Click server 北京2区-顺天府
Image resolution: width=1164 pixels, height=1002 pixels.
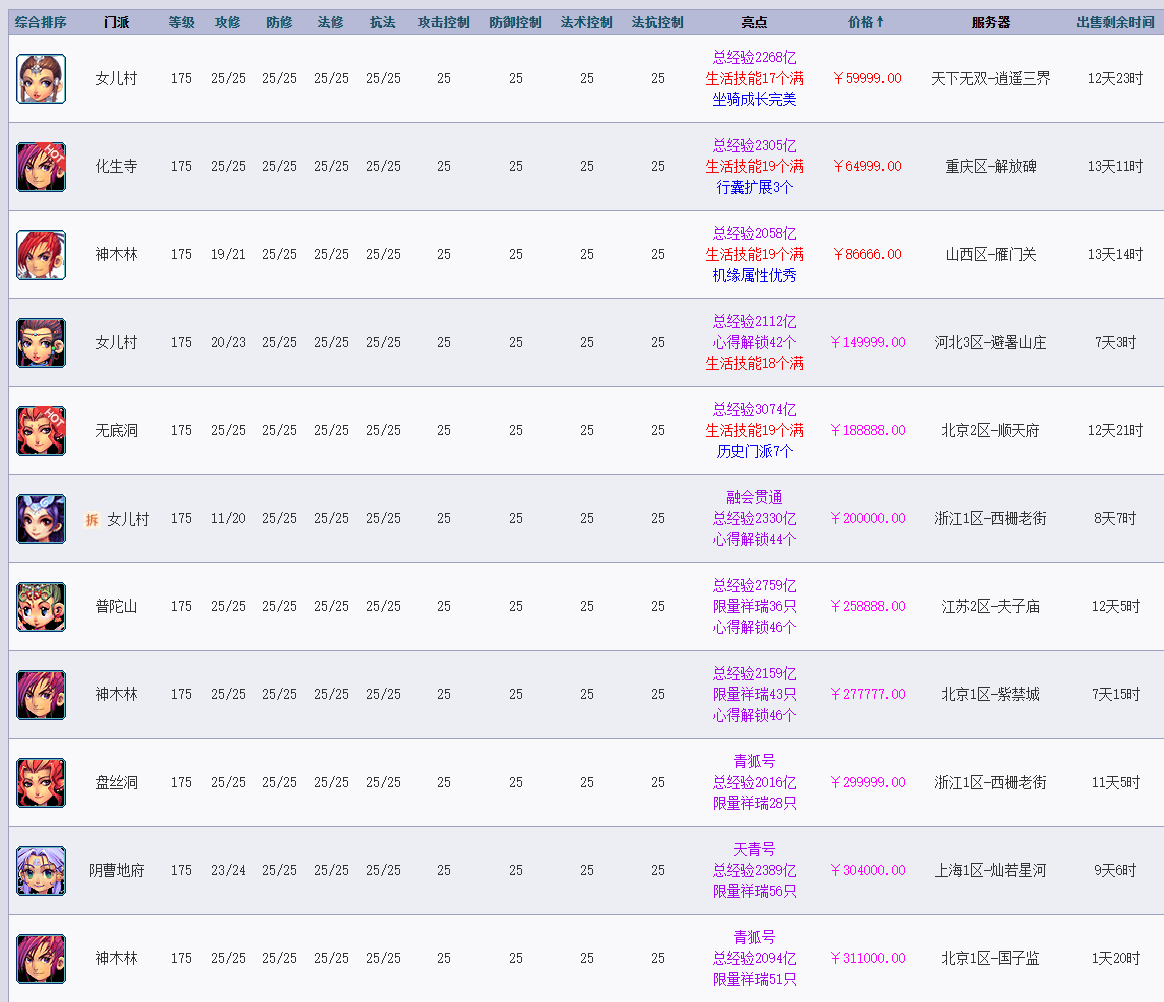pos(990,430)
